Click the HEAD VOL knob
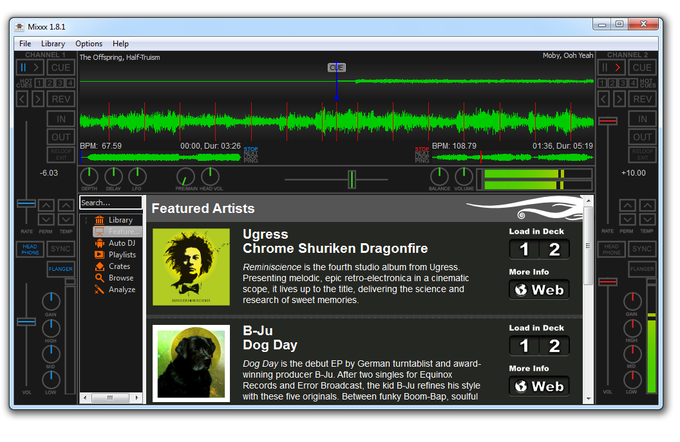The height and width of the screenshot is (442, 680). (x=210, y=177)
